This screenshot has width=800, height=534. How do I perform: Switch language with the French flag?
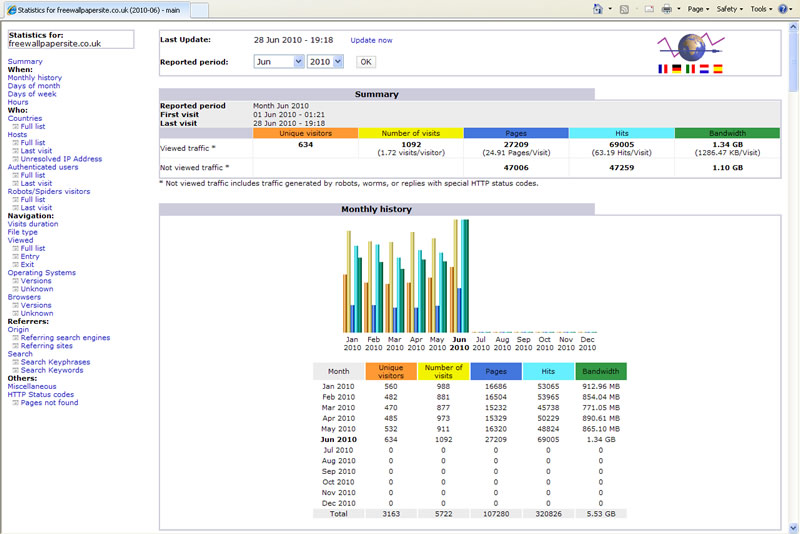click(x=663, y=69)
